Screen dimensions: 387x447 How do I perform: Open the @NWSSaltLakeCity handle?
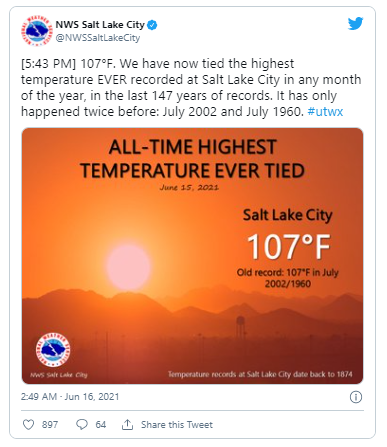[x=98, y=38]
